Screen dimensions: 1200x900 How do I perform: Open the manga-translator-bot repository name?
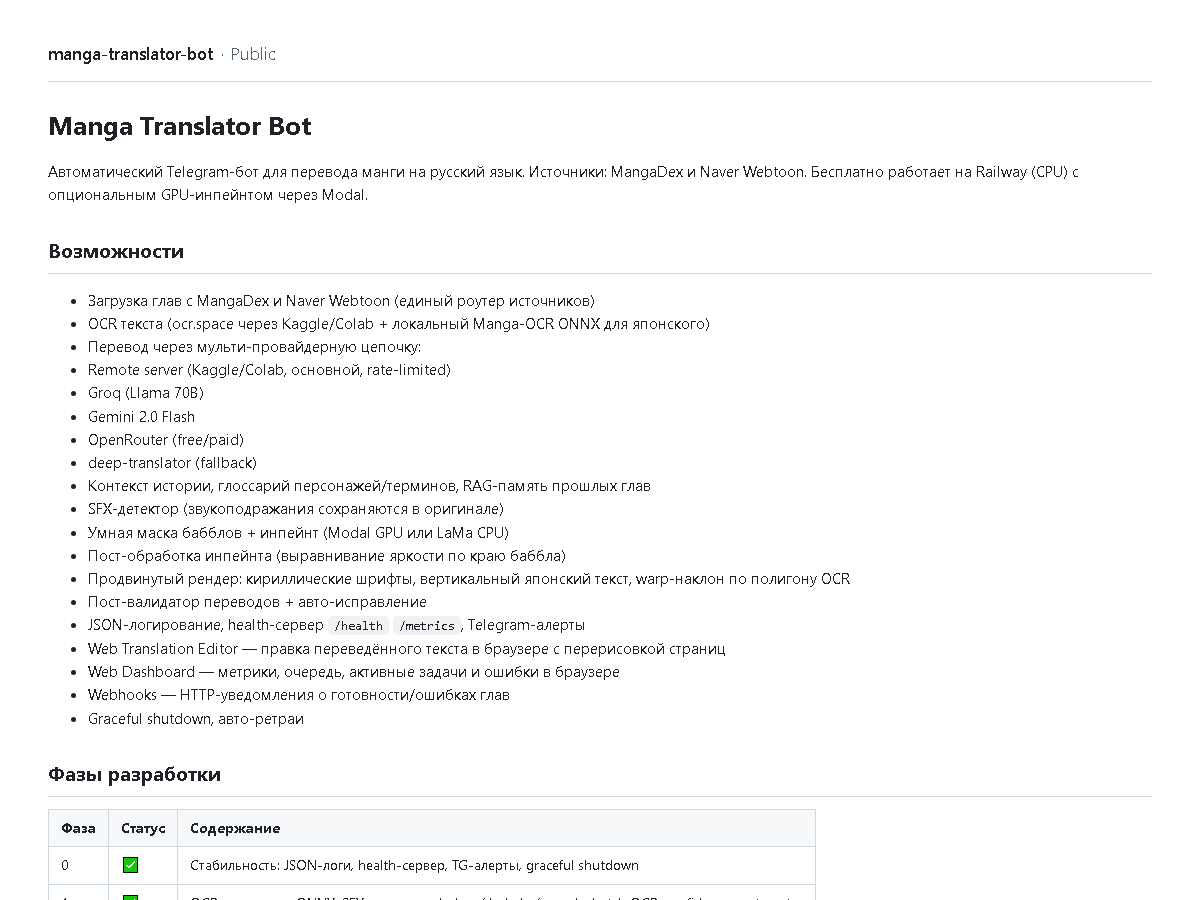[x=131, y=54]
